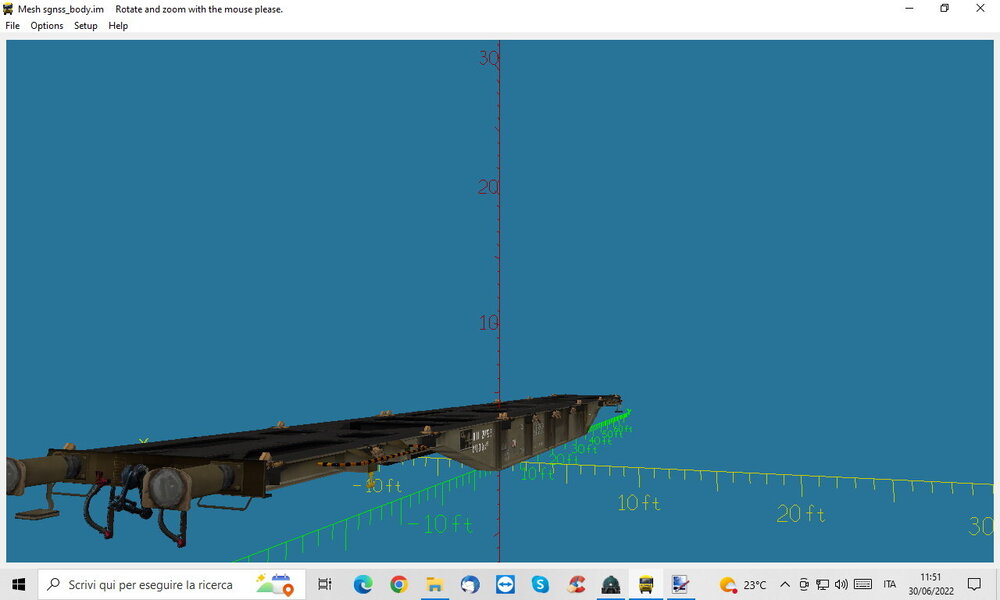Open the weather widget showing 23°C
This screenshot has height=600, width=1000.
click(x=742, y=584)
